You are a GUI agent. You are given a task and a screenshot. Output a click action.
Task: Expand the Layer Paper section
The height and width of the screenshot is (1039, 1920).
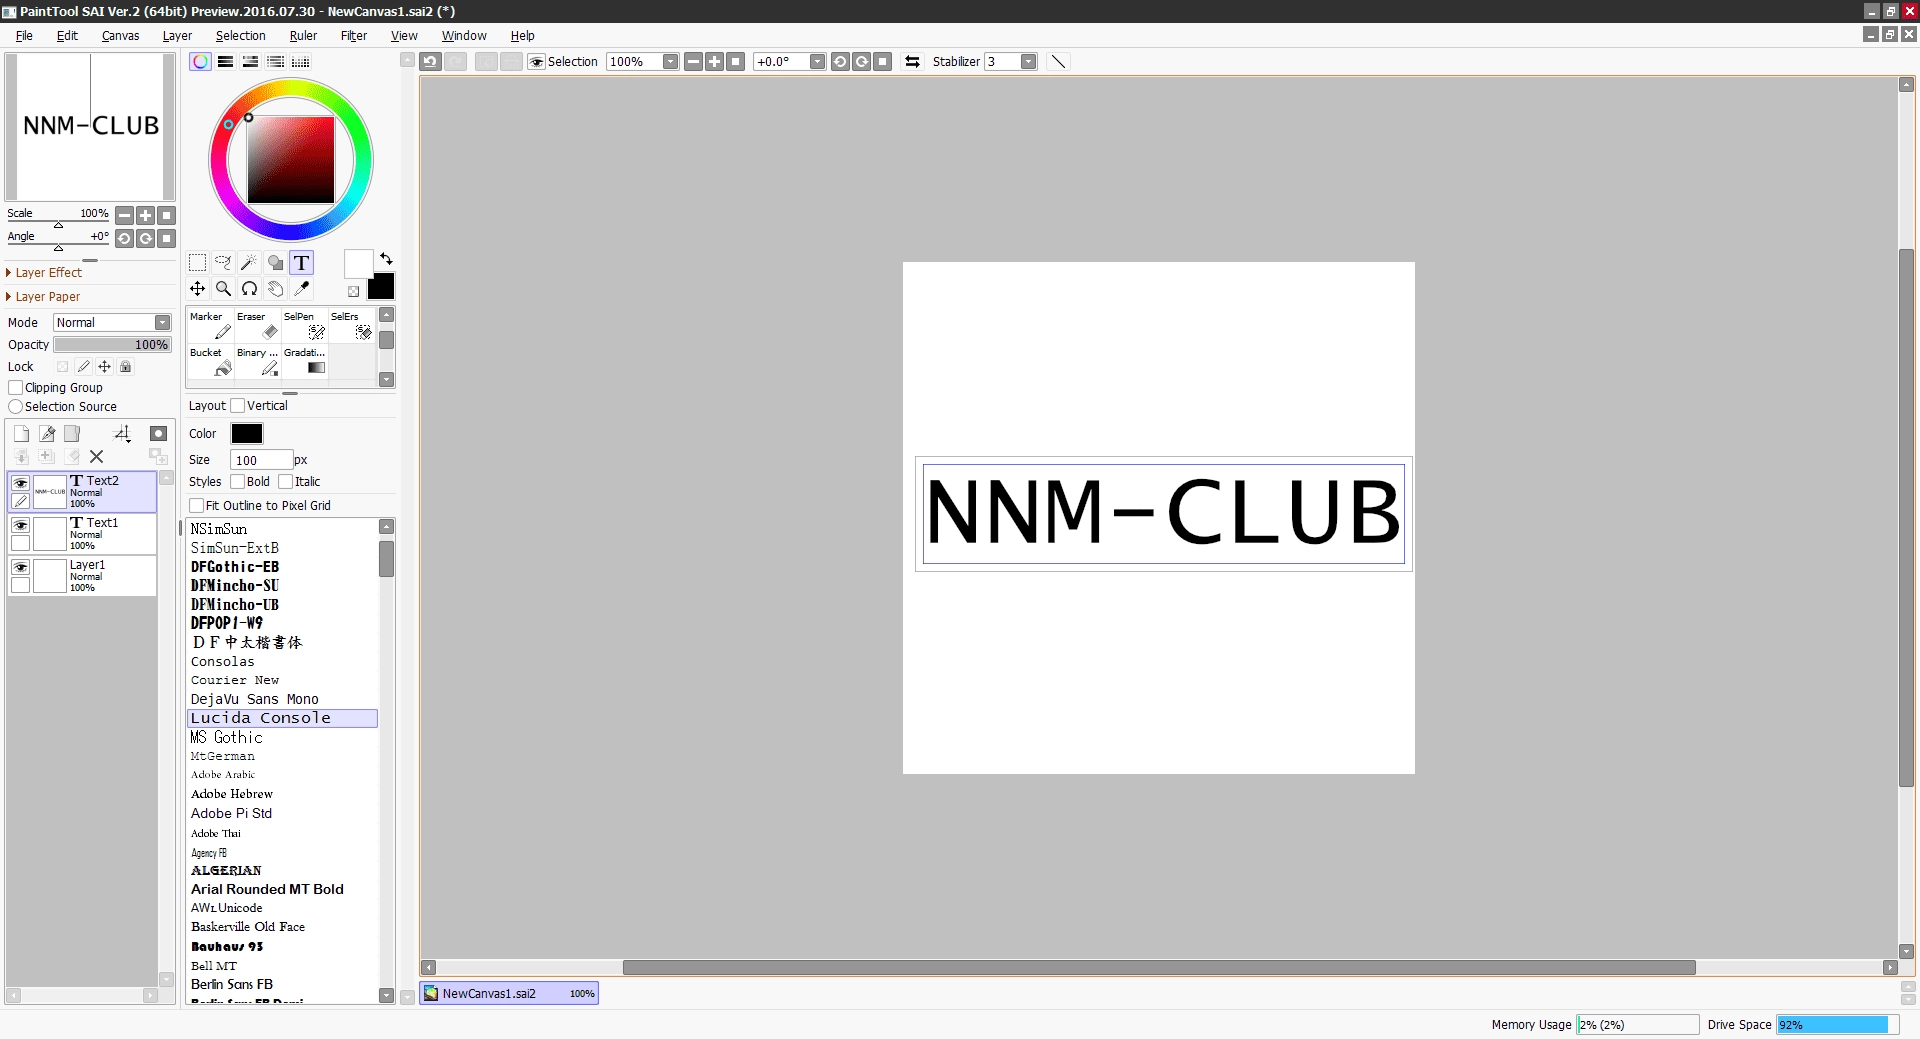coord(47,297)
